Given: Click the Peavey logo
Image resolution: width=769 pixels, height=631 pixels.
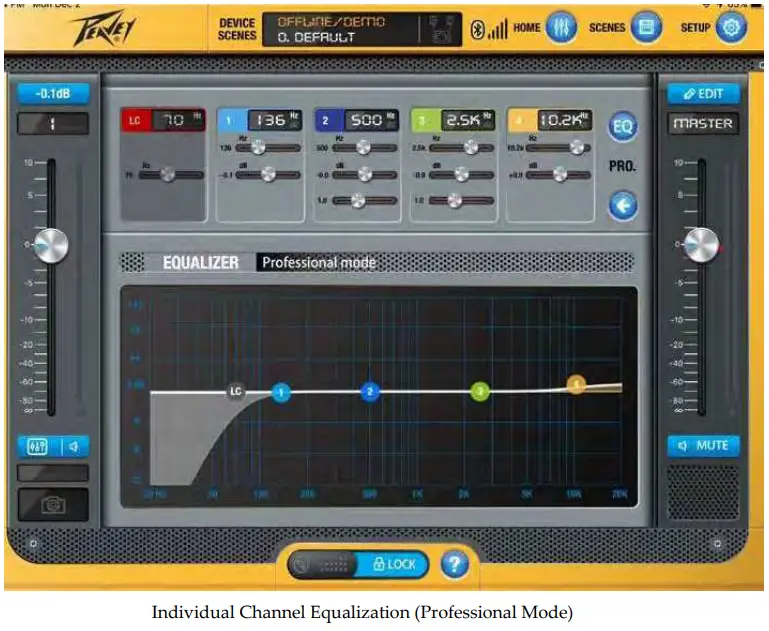Looking at the screenshot, I should tap(104, 28).
